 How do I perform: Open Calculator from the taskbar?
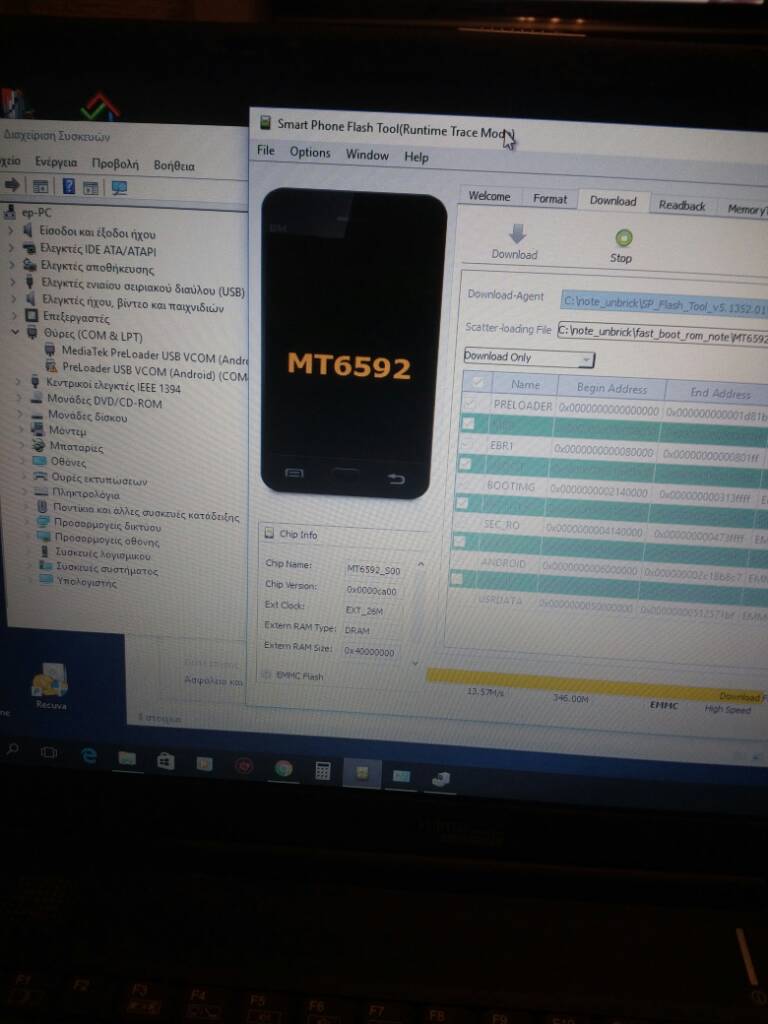coord(322,770)
